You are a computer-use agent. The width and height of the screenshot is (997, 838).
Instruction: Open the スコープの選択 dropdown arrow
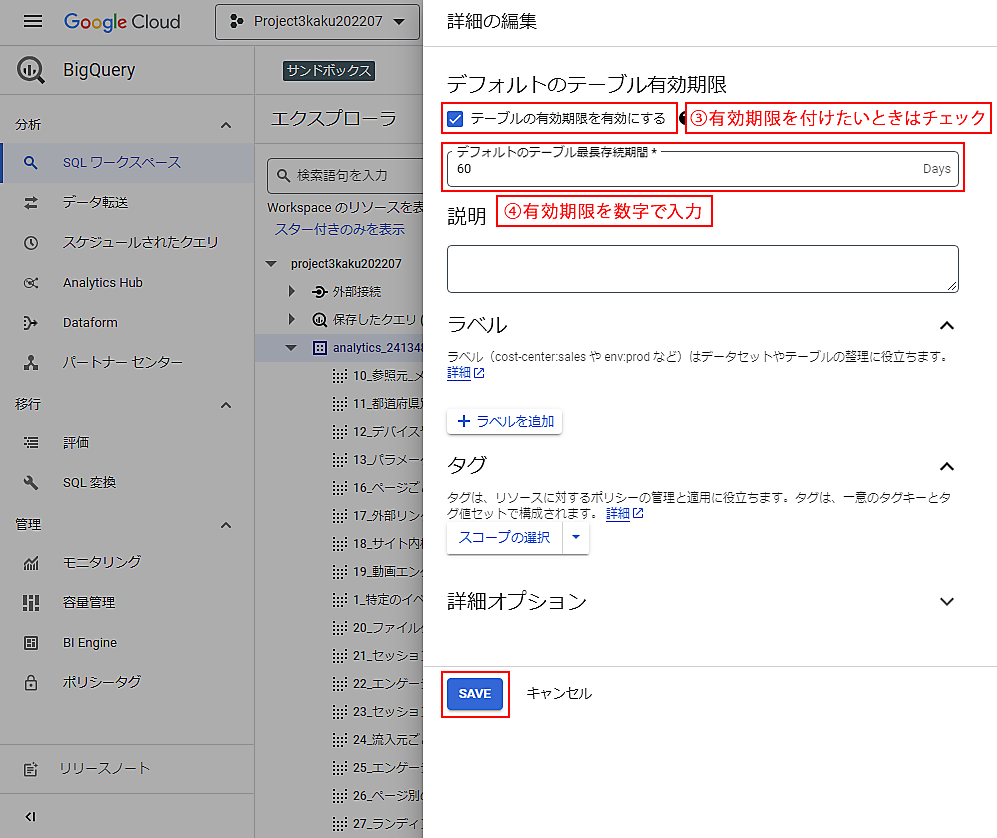click(576, 538)
